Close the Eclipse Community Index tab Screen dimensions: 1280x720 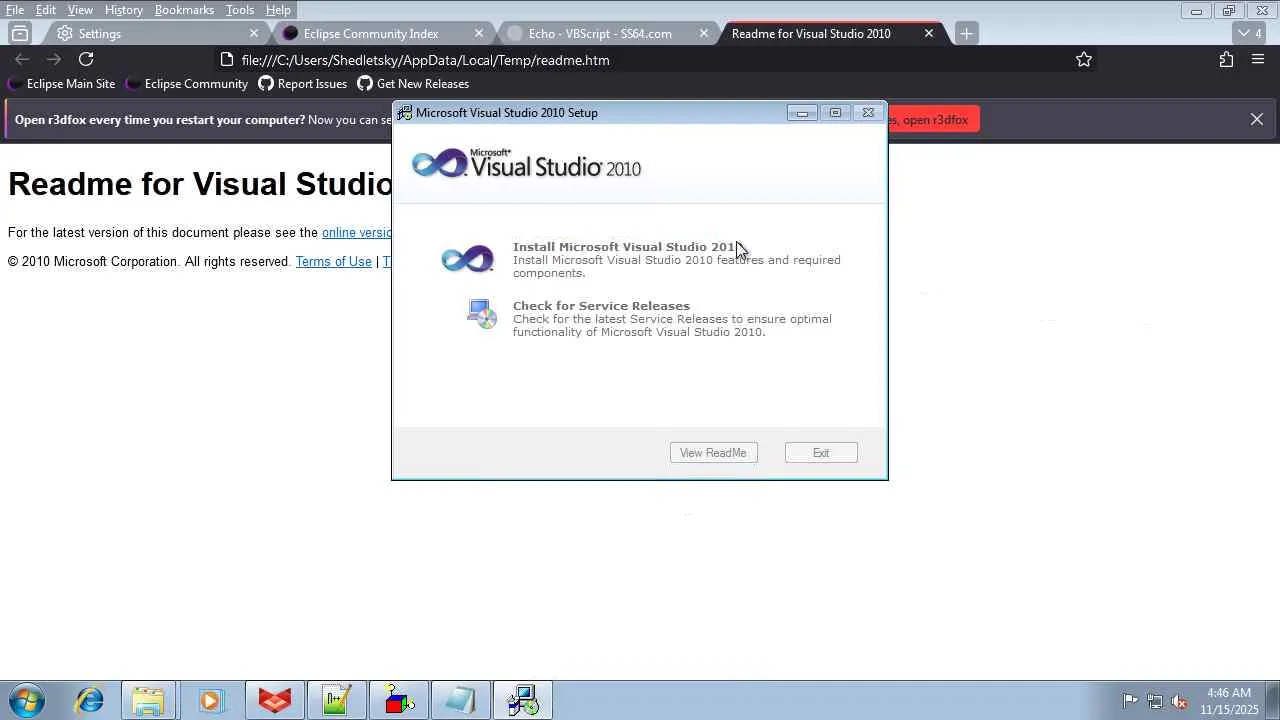coord(479,33)
